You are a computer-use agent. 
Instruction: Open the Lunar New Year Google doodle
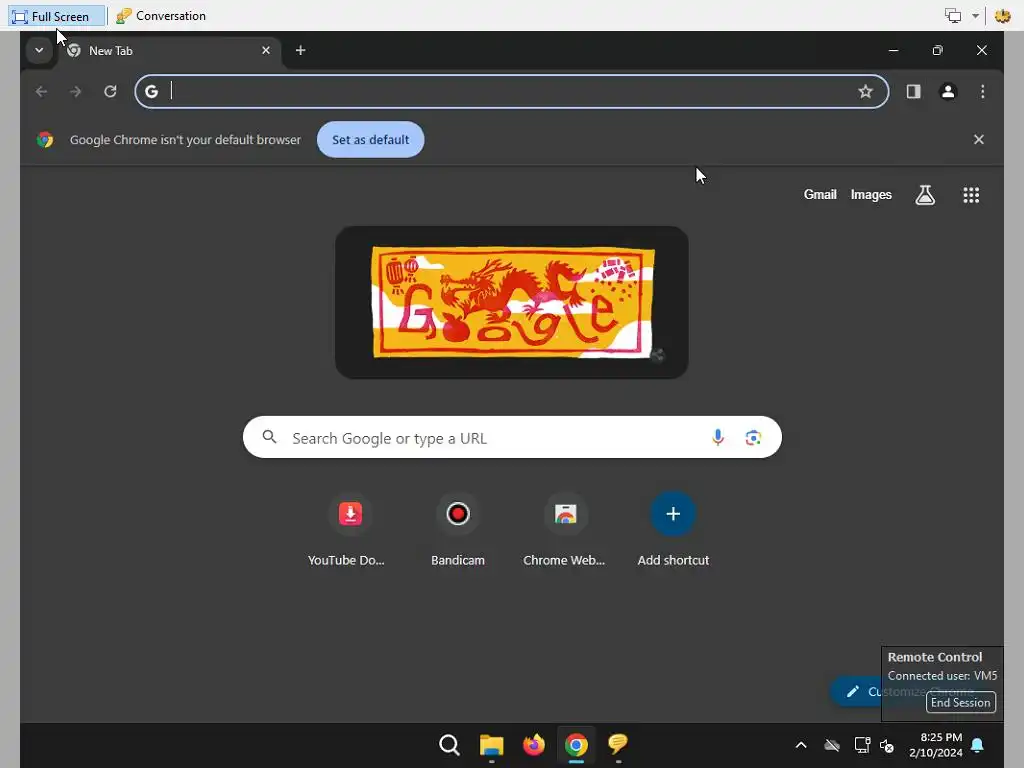click(513, 302)
